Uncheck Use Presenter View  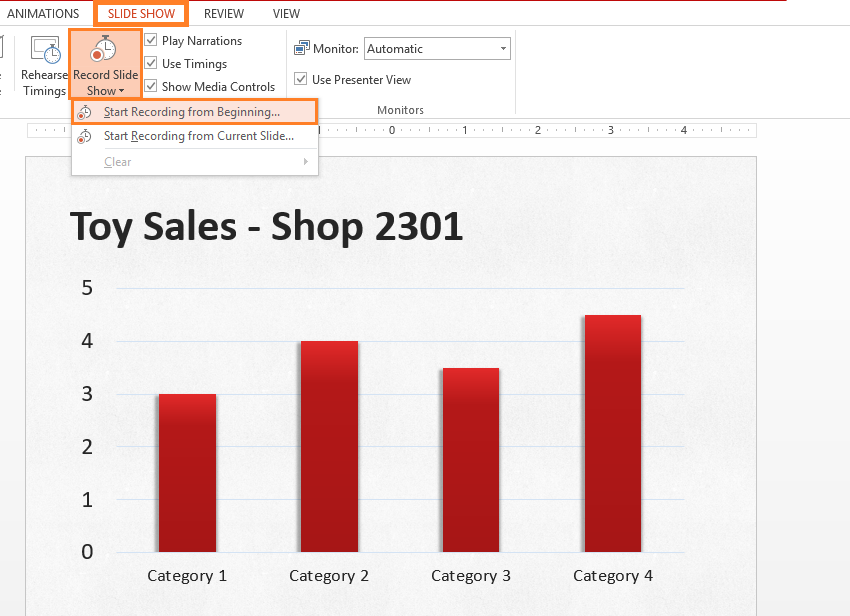300,79
